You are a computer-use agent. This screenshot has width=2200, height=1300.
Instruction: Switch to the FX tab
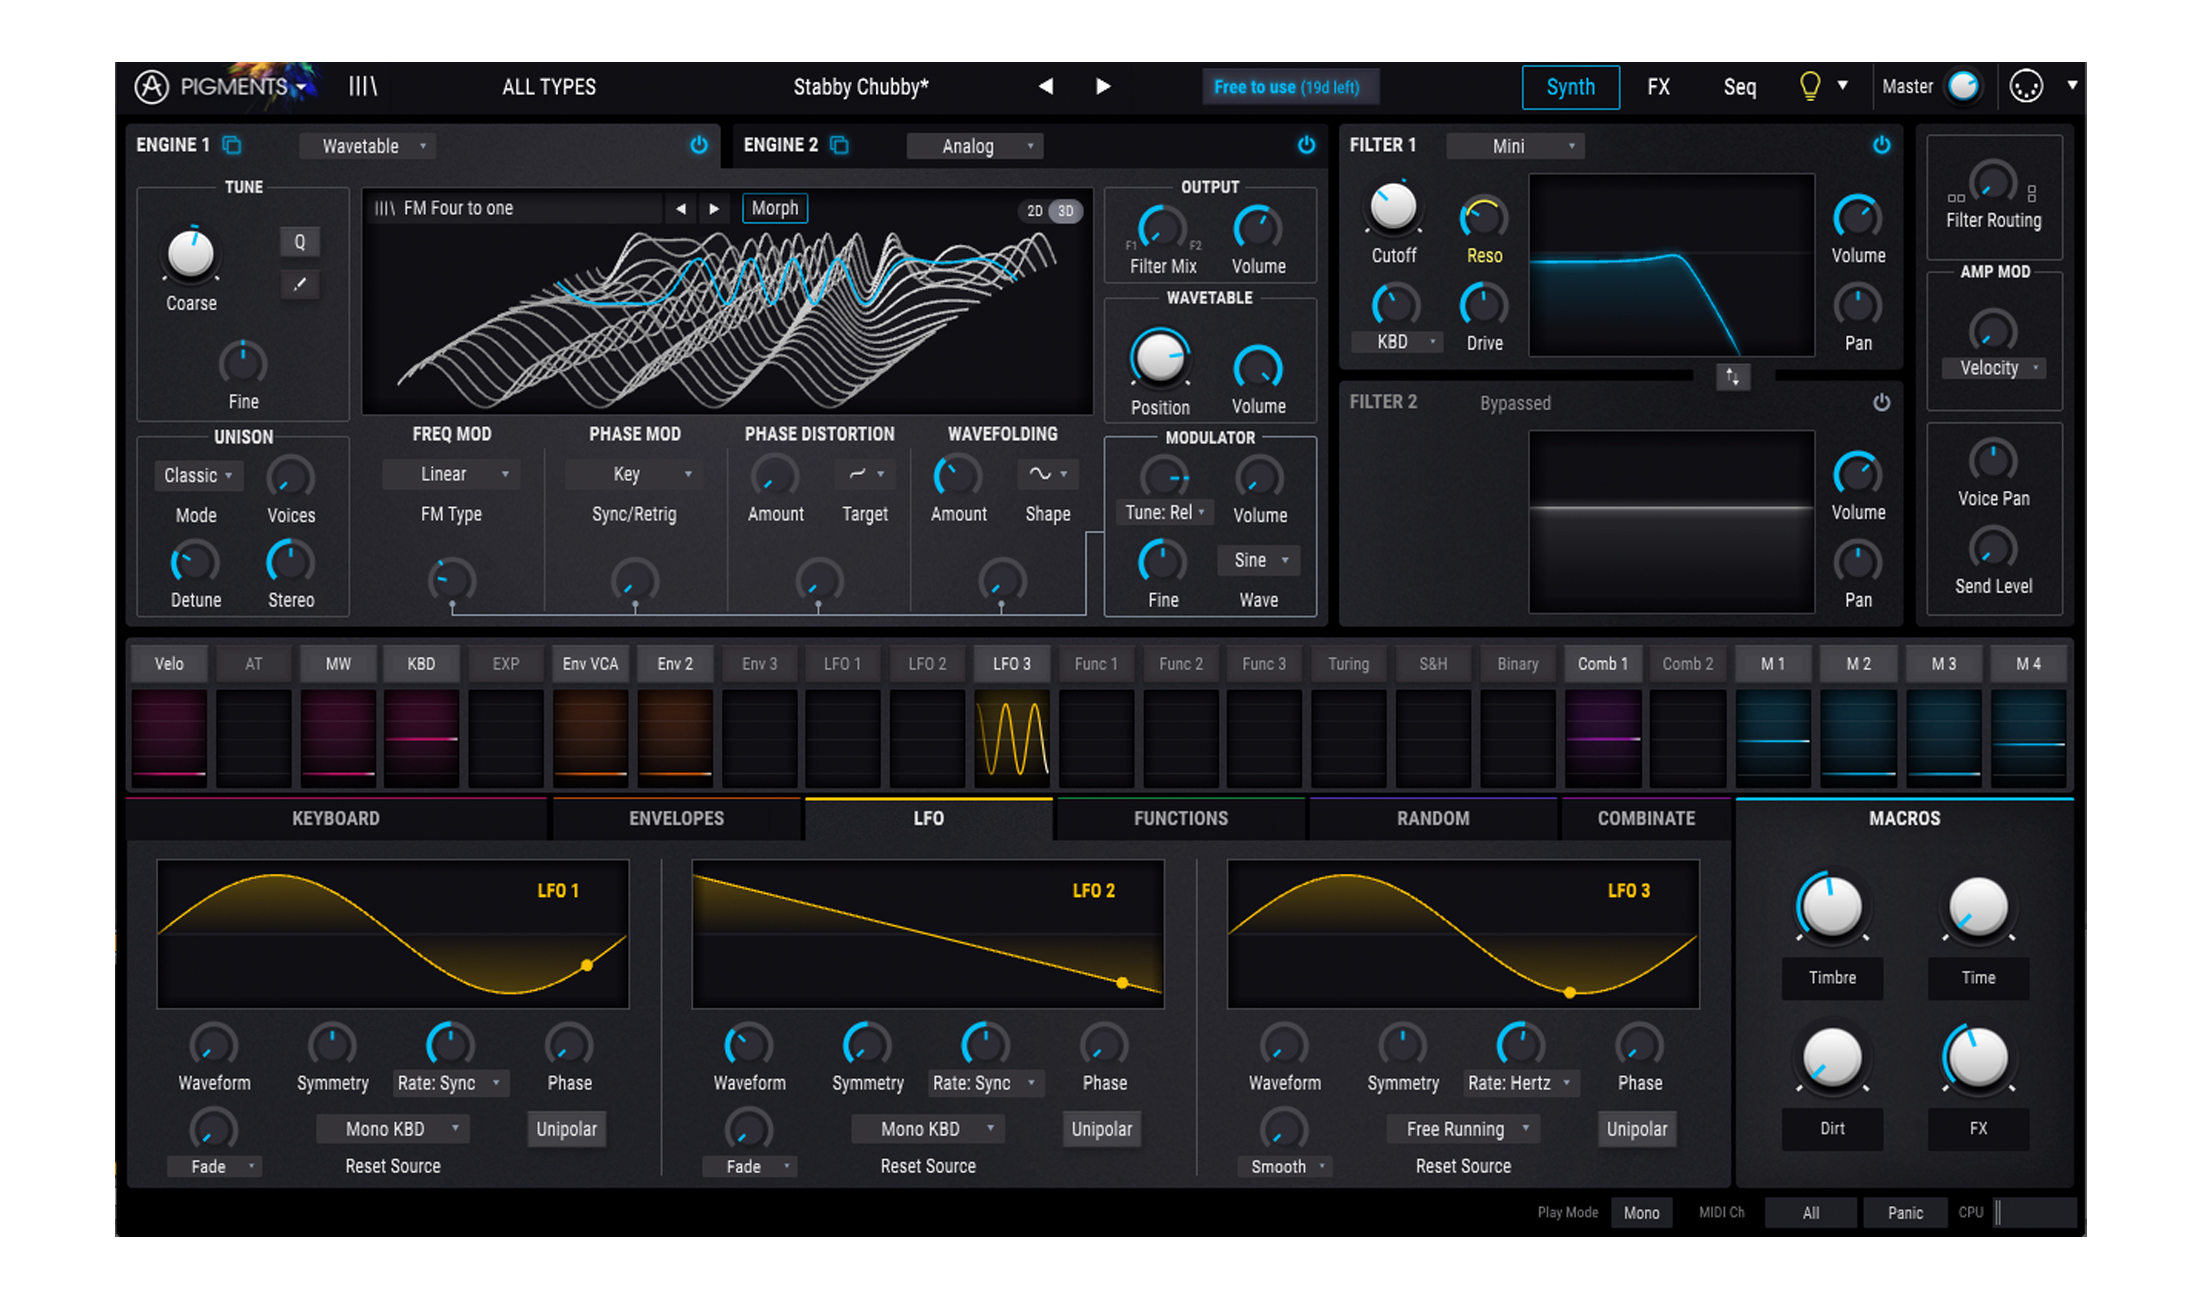(x=1658, y=87)
